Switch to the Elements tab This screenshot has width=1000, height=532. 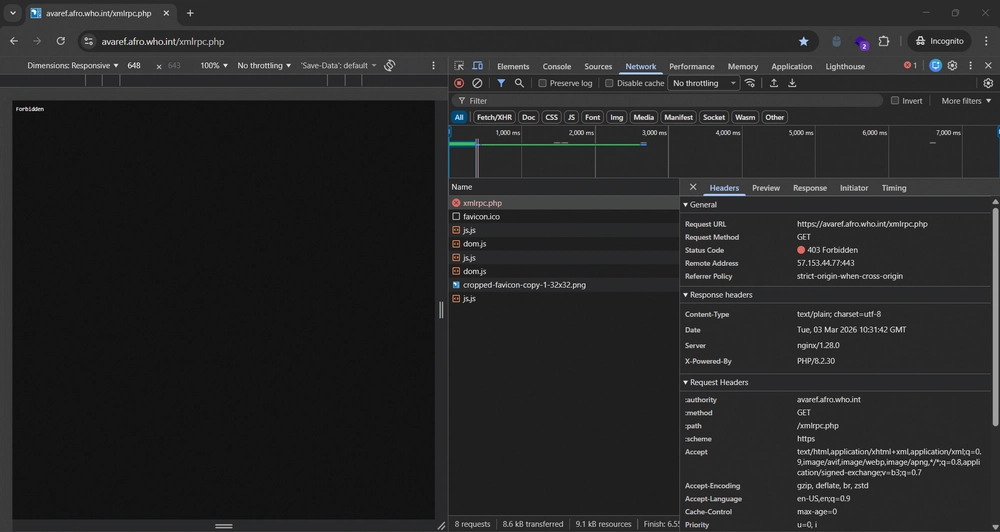[x=513, y=66]
